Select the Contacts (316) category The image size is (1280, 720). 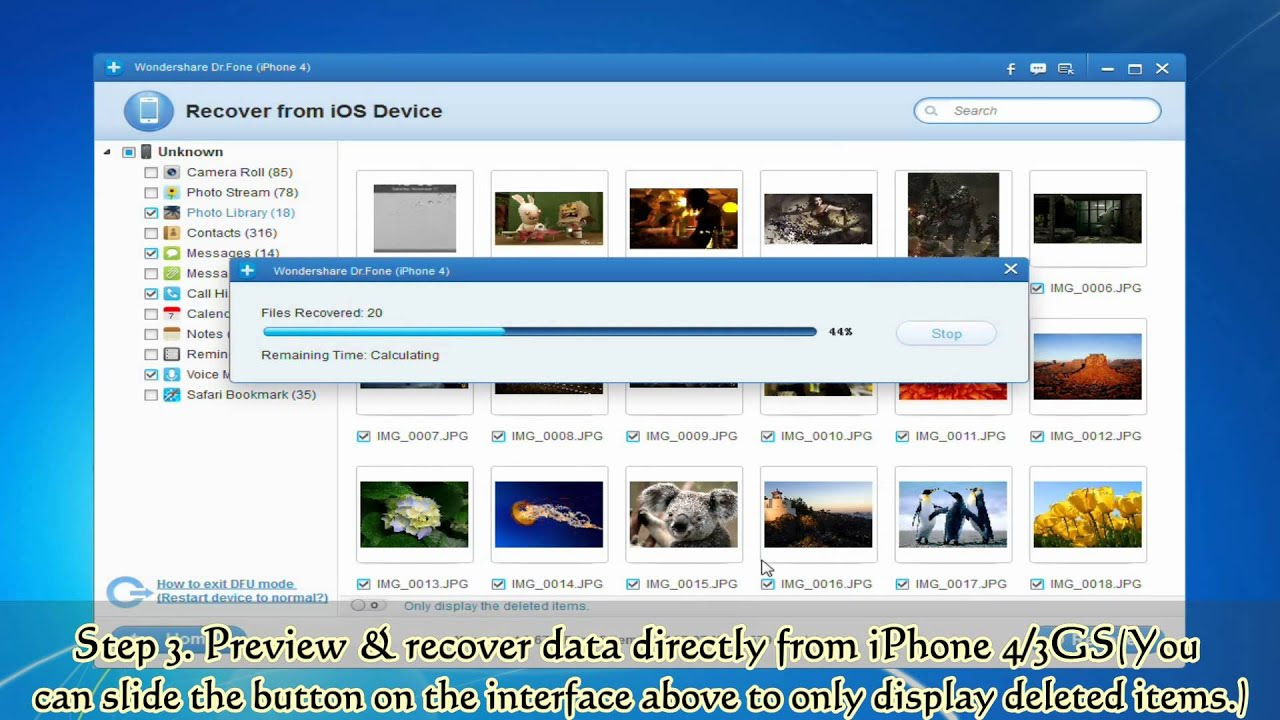point(231,233)
